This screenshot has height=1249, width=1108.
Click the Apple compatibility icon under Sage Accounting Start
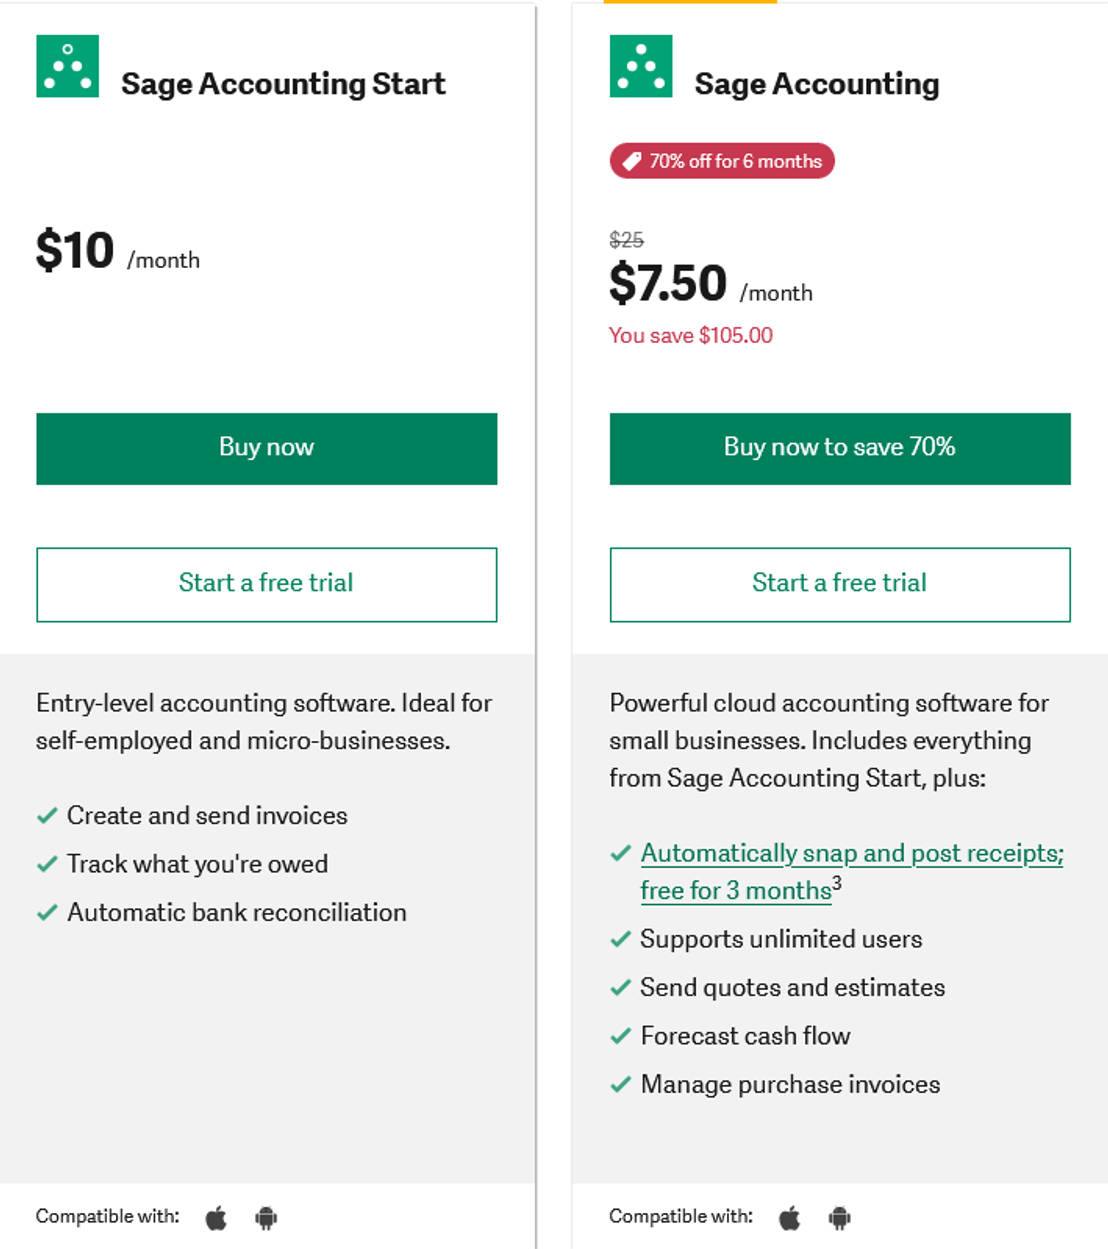(x=214, y=1217)
